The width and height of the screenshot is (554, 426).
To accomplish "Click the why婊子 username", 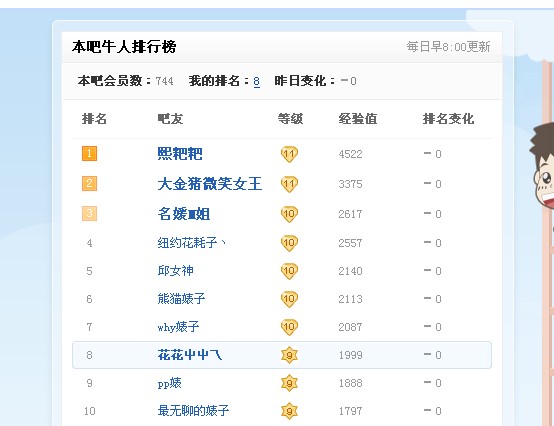I will (x=178, y=327).
